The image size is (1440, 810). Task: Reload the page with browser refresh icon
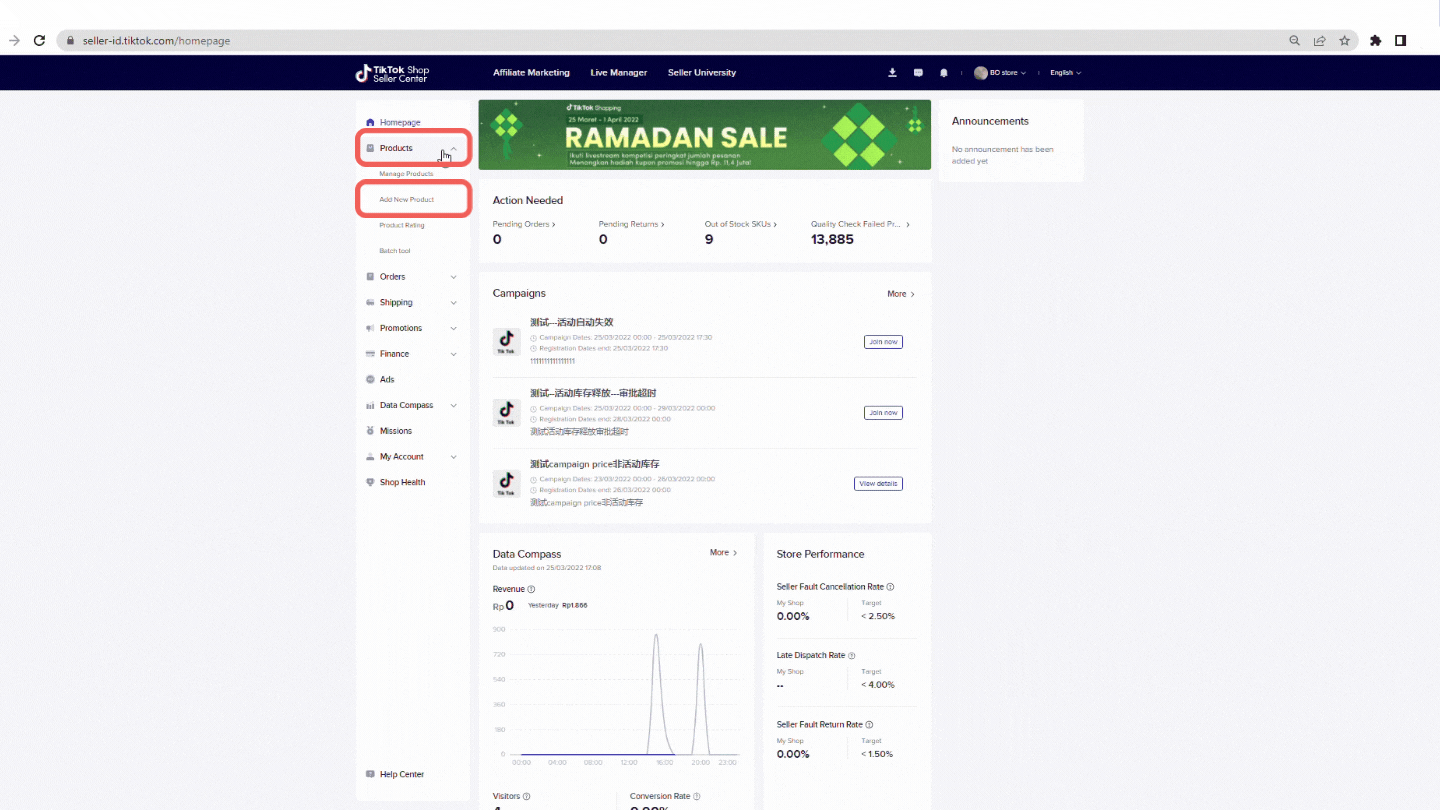pyautogui.click(x=40, y=41)
